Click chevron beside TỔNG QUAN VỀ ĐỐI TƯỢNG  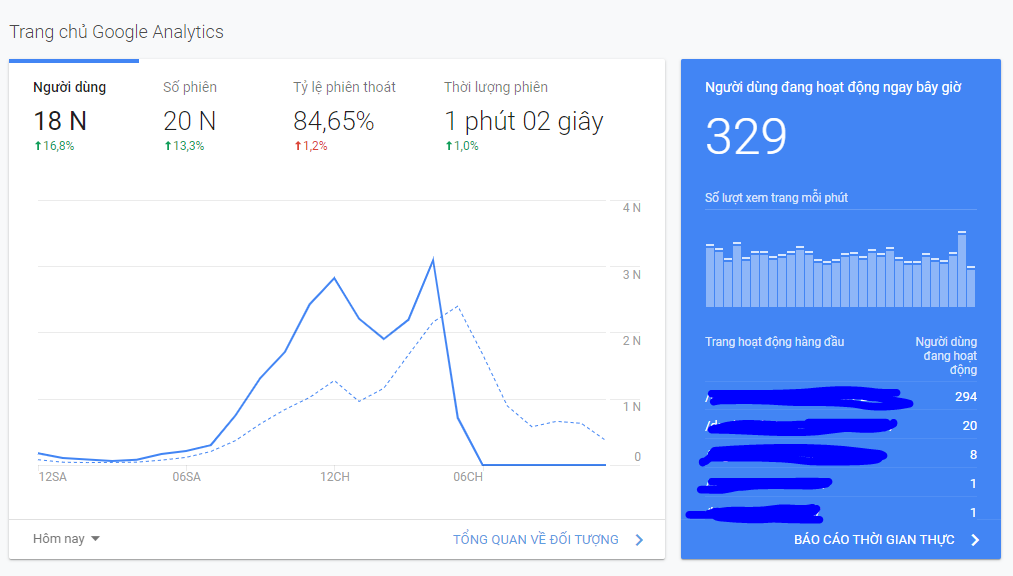[x=639, y=540]
